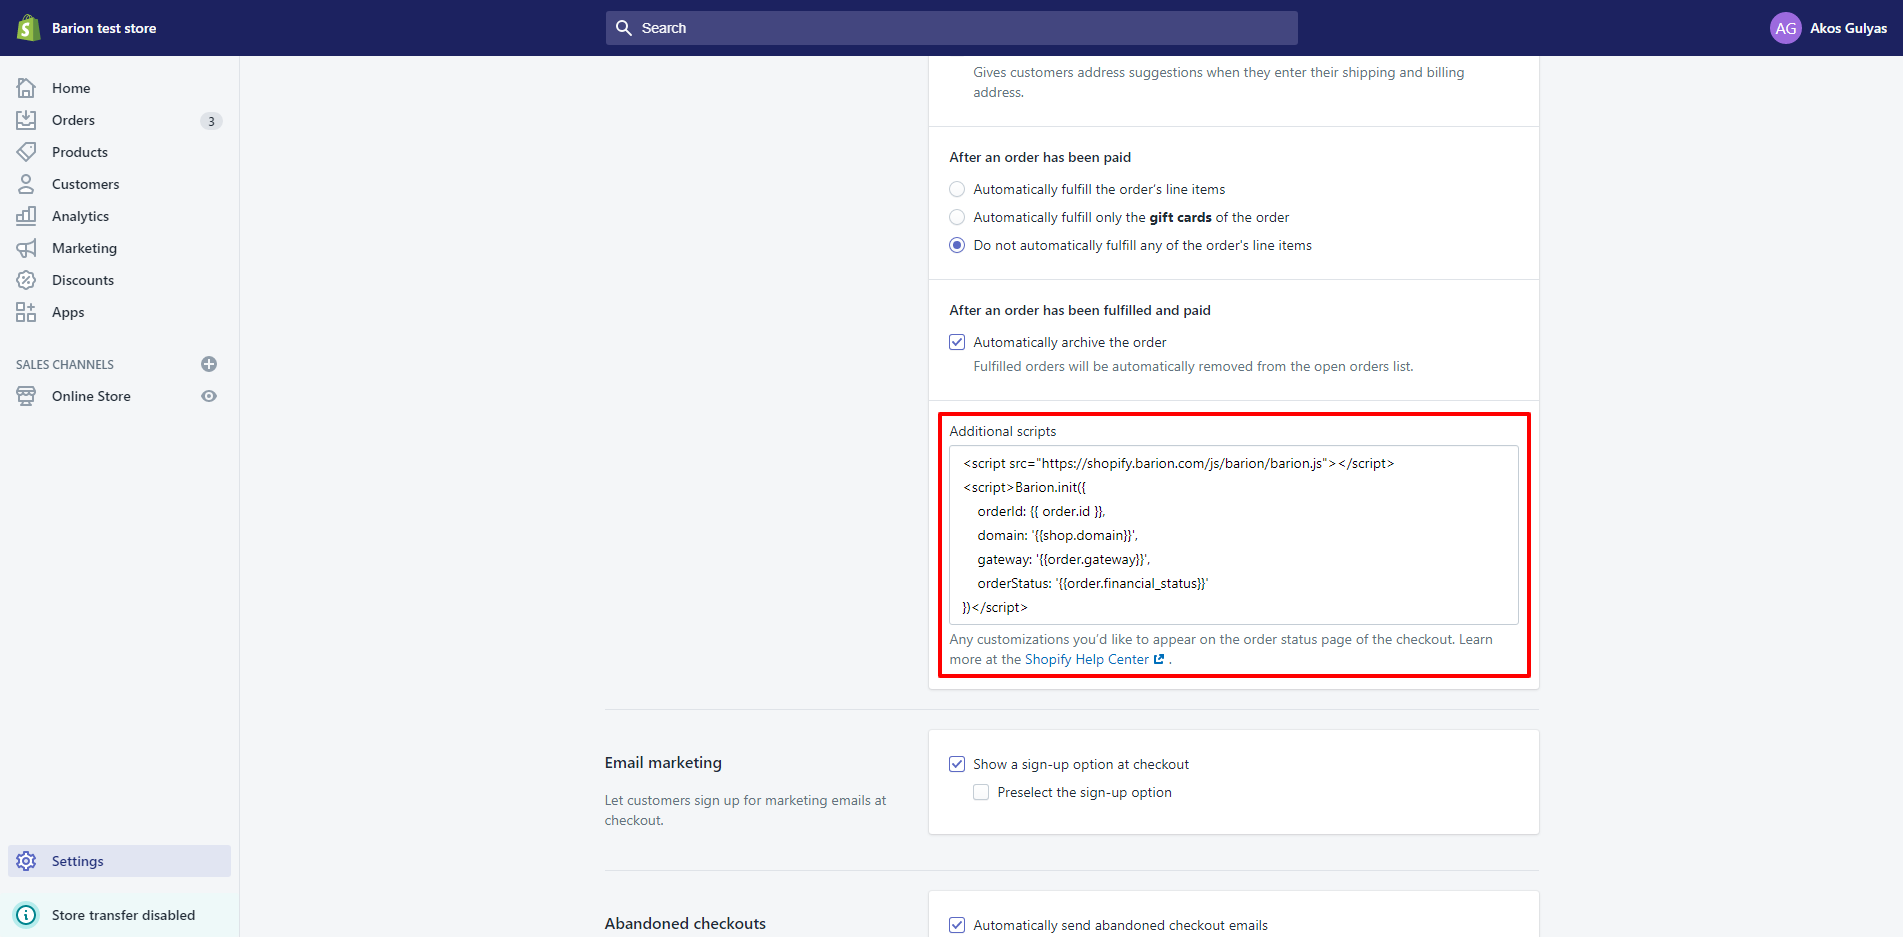1903x937 pixels.
Task: Open the Online Store channel
Action: 91,396
